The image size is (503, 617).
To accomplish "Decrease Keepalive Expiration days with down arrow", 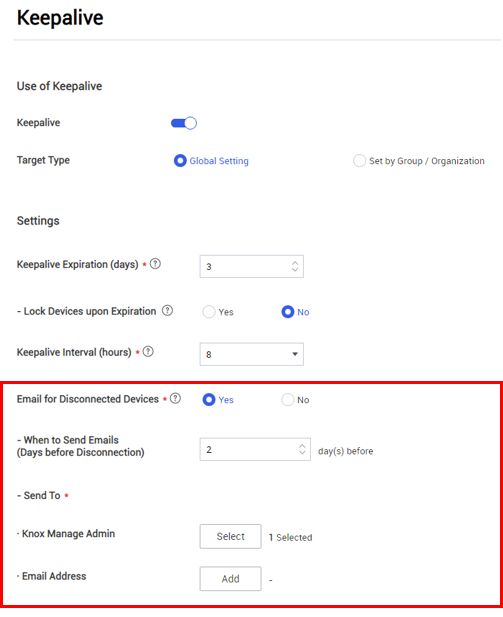I will (x=295, y=270).
